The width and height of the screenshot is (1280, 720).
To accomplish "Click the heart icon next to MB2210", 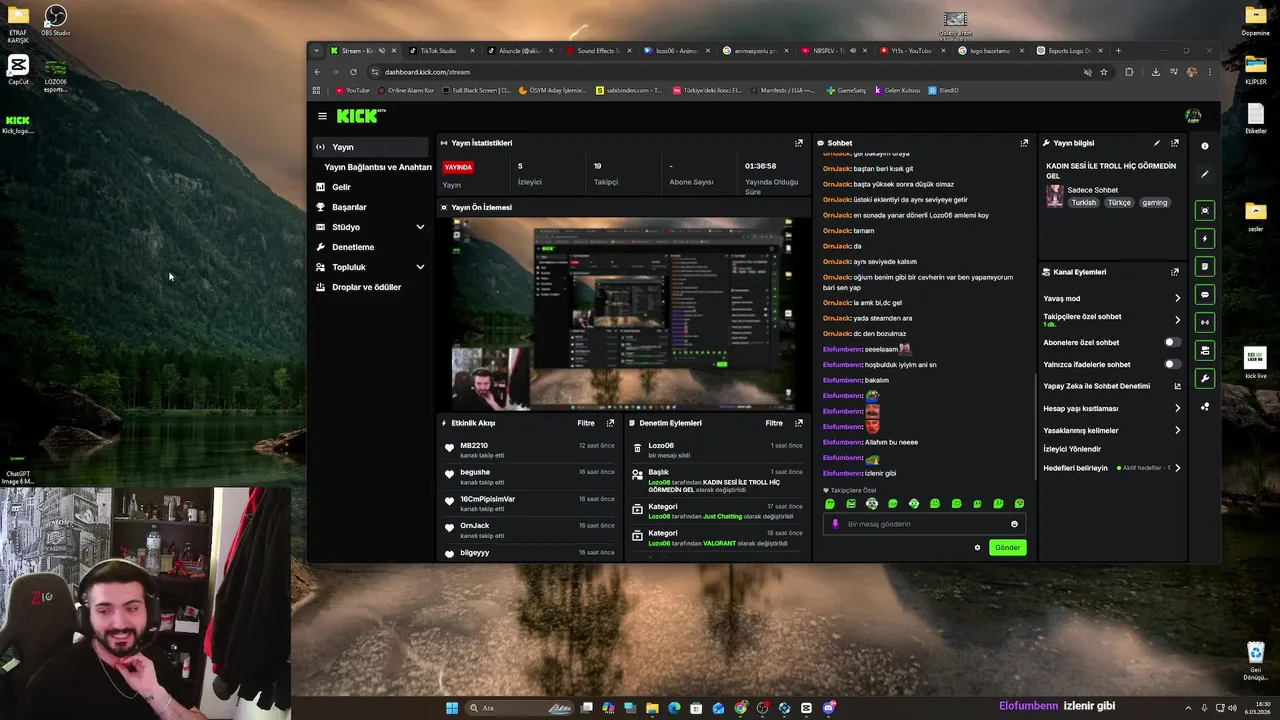I will pos(449,449).
